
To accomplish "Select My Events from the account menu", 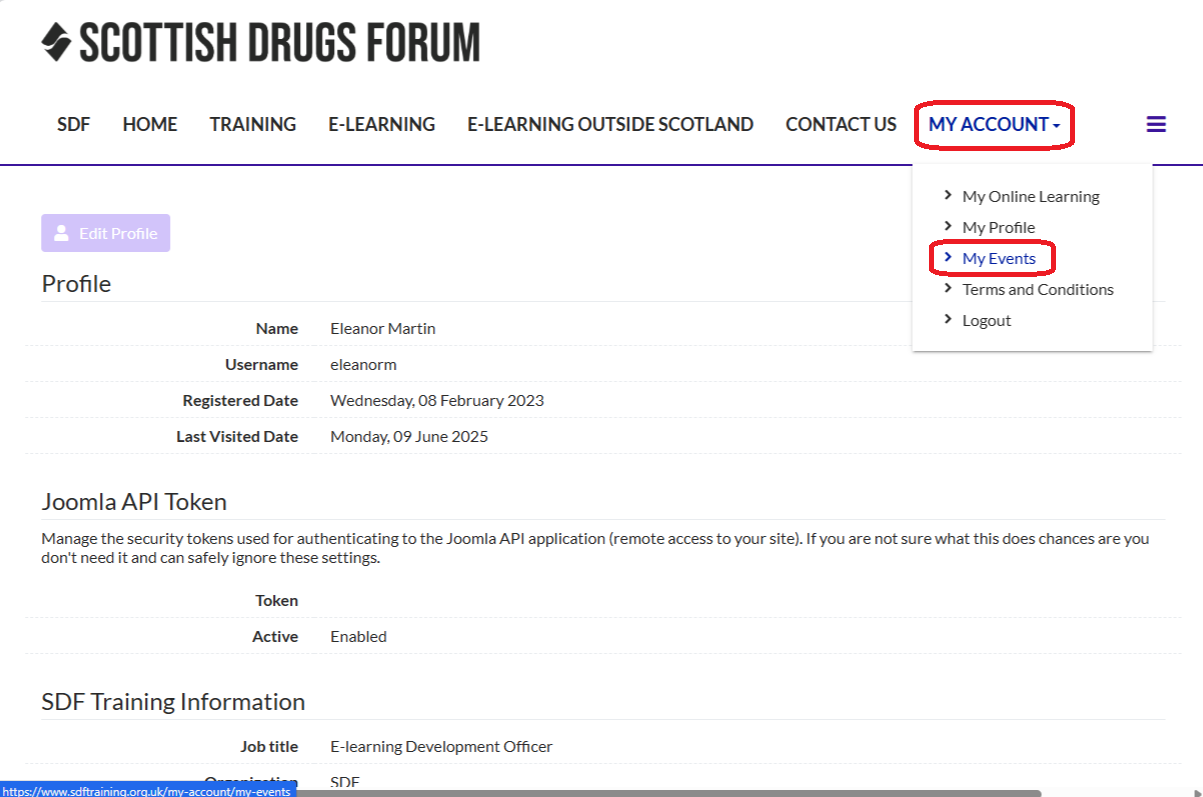I will [999, 258].
